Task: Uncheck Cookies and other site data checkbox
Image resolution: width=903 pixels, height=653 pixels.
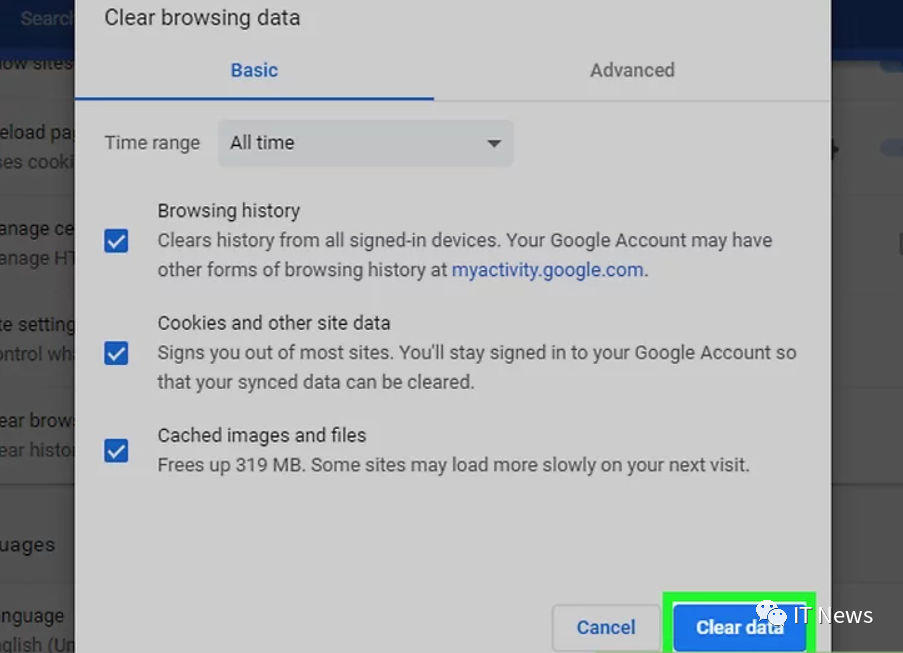Action: click(x=116, y=353)
